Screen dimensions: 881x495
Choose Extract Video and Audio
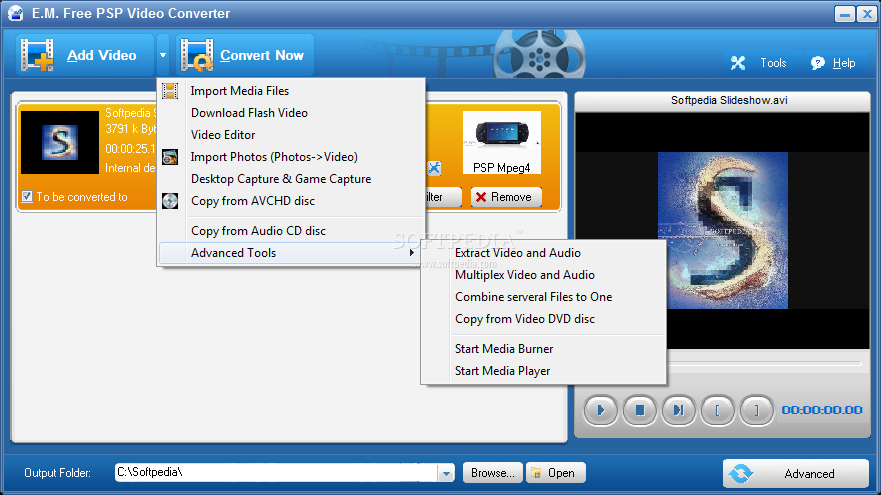(544, 253)
